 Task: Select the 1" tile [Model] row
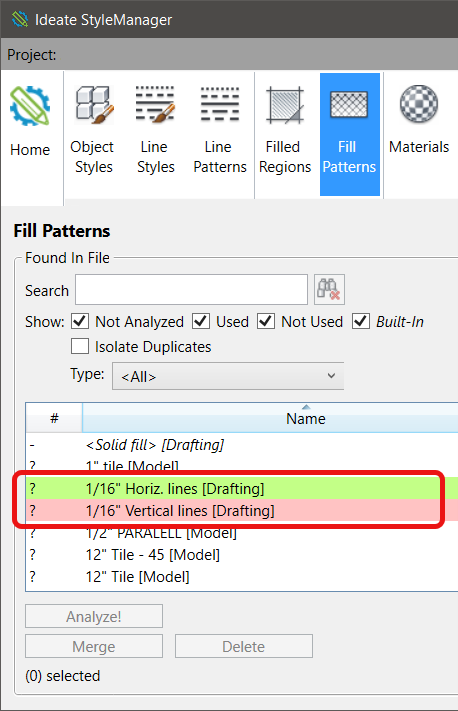pyautogui.click(x=242, y=465)
